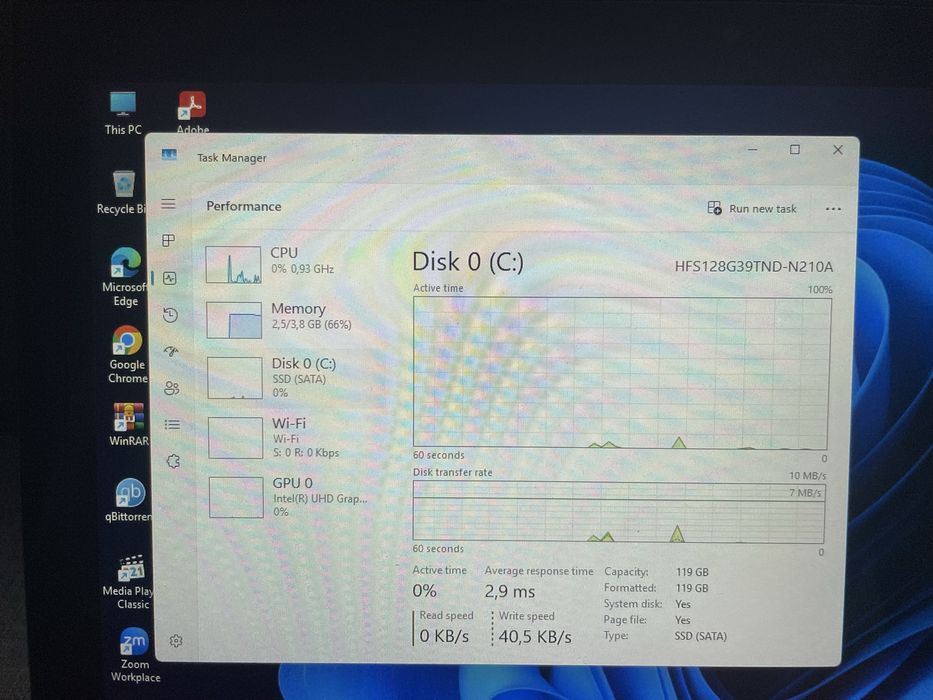Click the This PC desktop icon
Image resolution: width=933 pixels, height=700 pixels.
point(123,113)
